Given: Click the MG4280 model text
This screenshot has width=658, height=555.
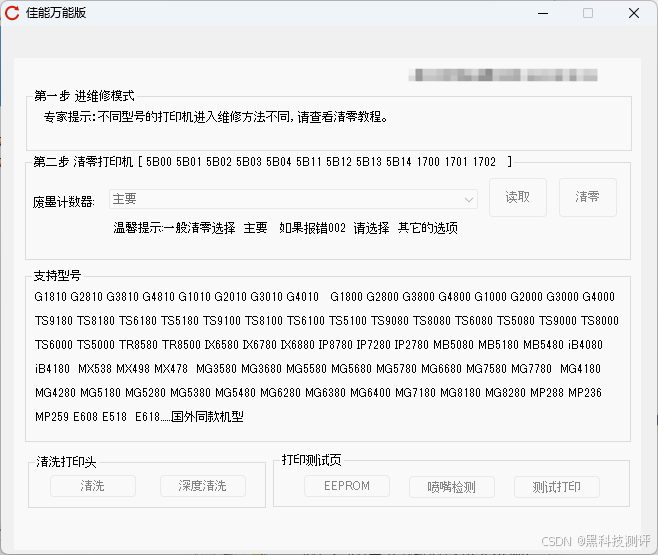Looking at the screenshot, I should [x=55, y=393].
